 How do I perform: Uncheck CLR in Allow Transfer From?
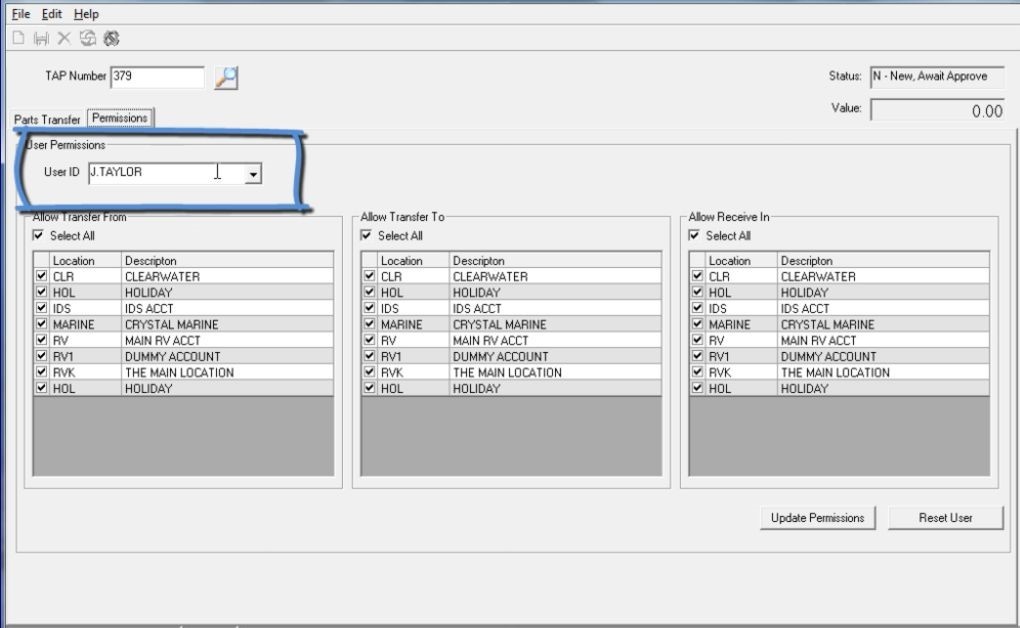point(42,276)
